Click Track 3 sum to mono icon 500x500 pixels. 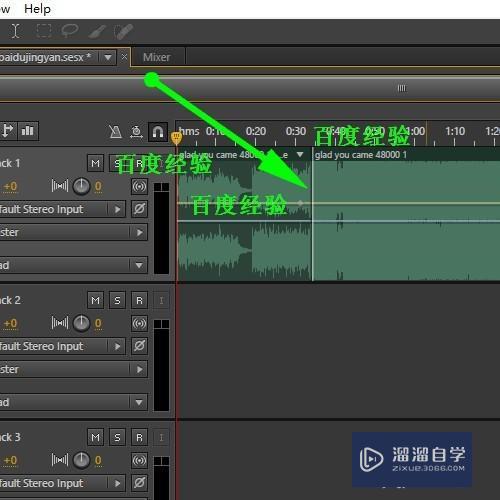coord(139,460)
